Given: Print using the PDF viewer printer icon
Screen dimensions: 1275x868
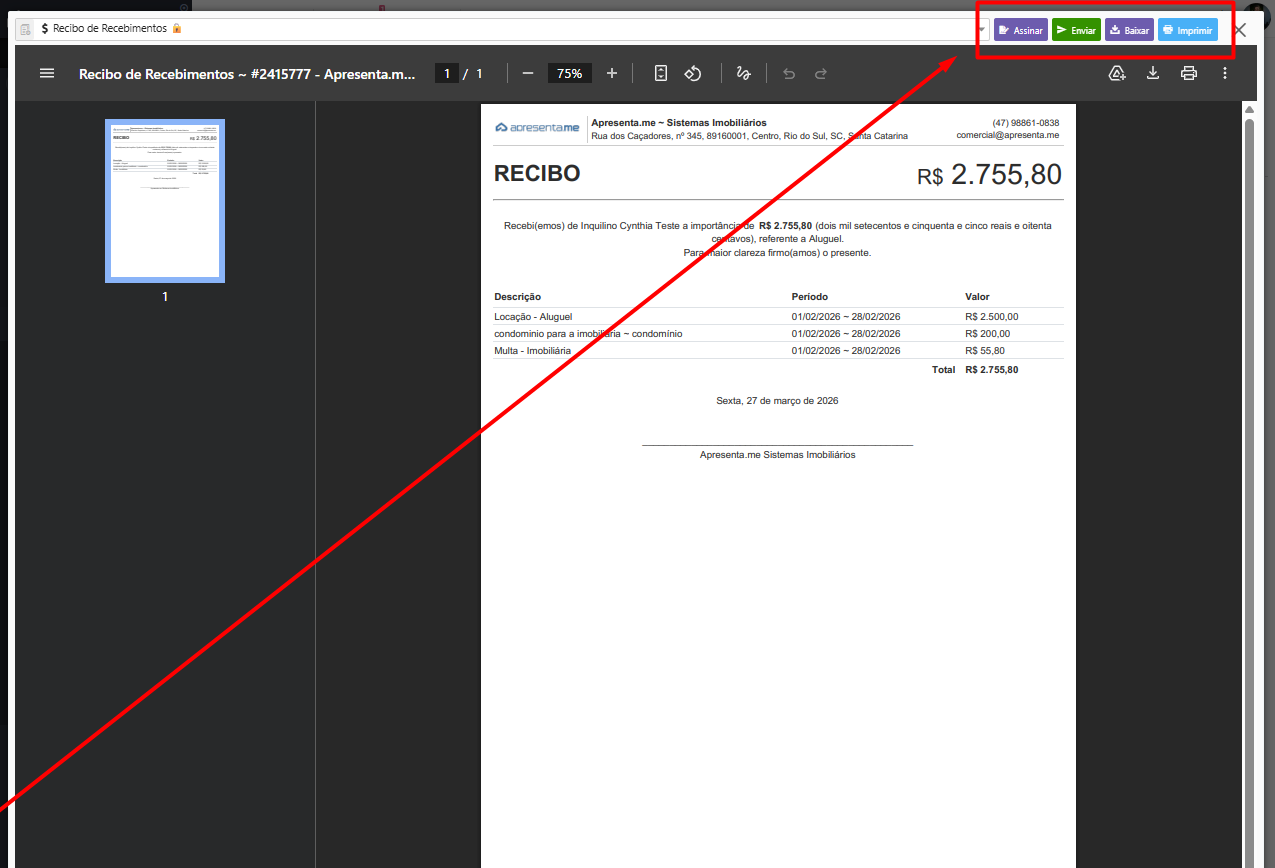Looking at the screenshot, I should [x=1189, y=73].
